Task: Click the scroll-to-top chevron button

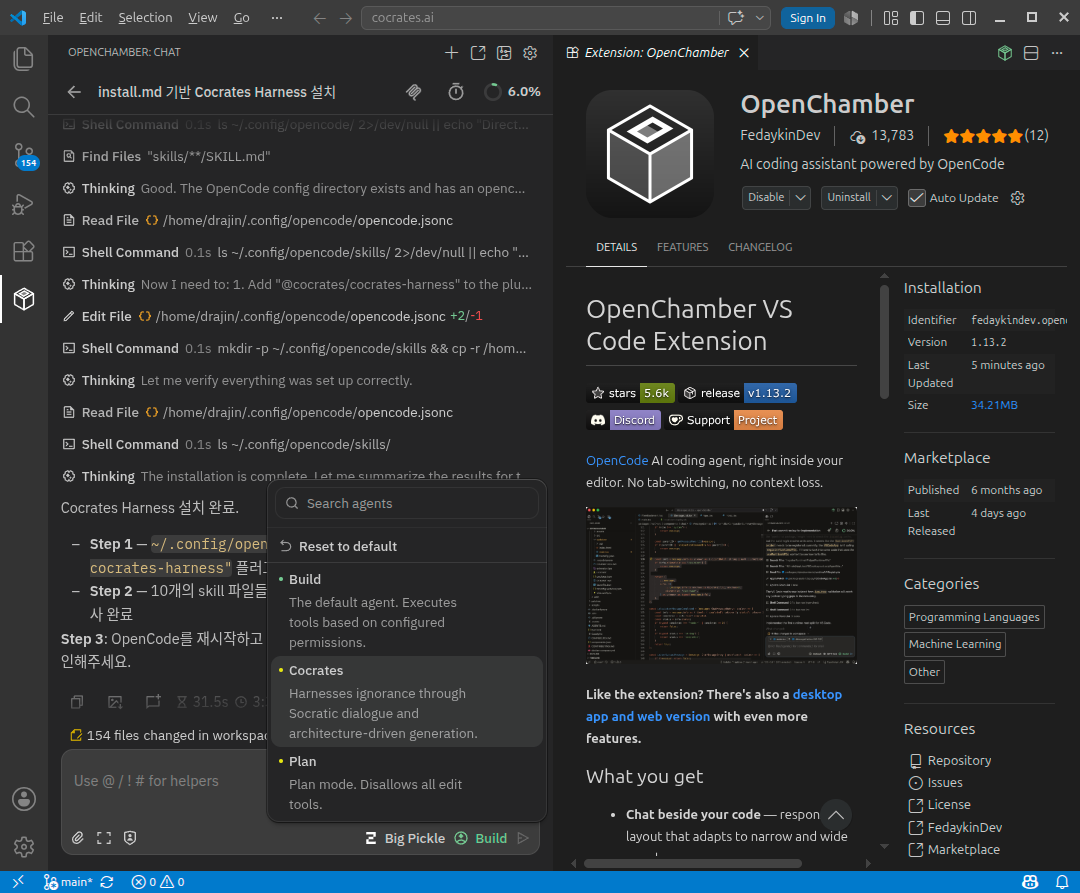Action: tap(835, 815)
